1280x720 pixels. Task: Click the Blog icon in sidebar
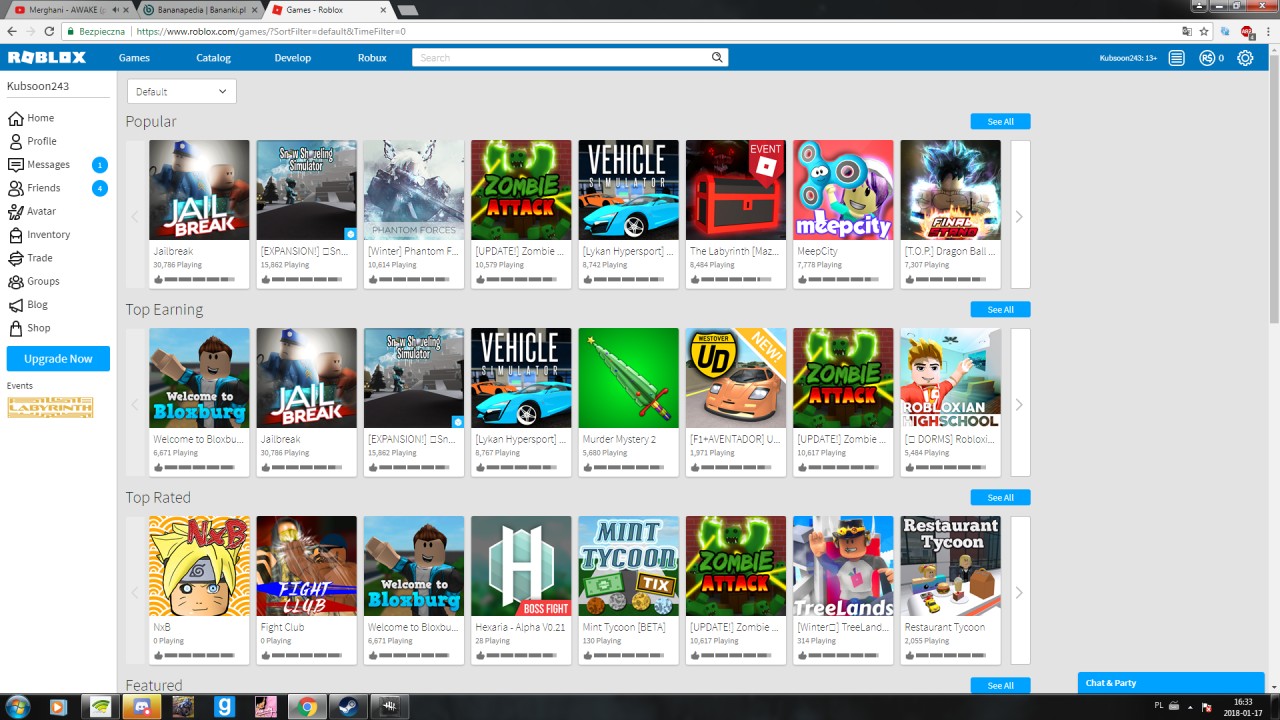point(15,305)
